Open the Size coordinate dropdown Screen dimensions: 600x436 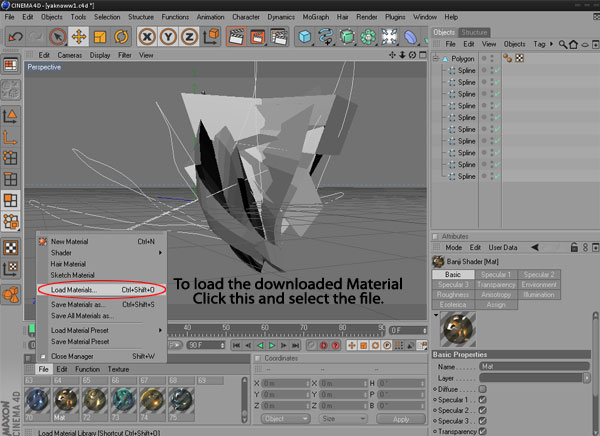click(x=343, y=419)
